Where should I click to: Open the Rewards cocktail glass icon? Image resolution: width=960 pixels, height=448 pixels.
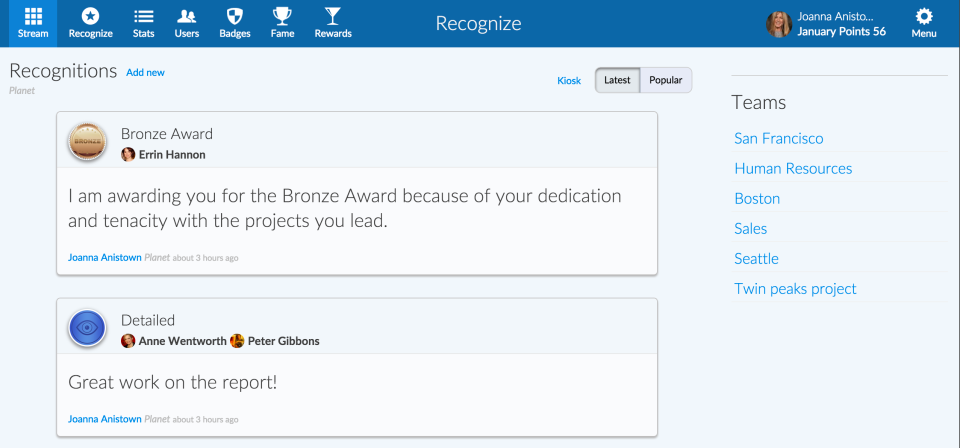coord(333,17)
